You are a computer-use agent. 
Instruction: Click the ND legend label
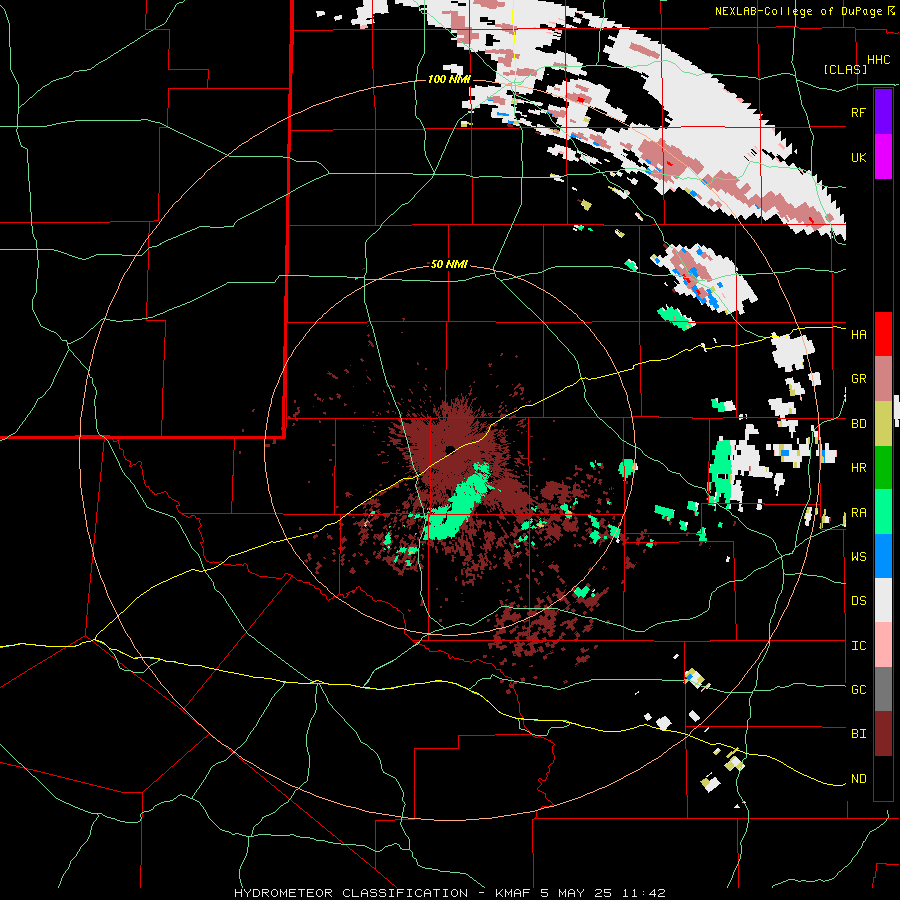click(x=858, y=779)
